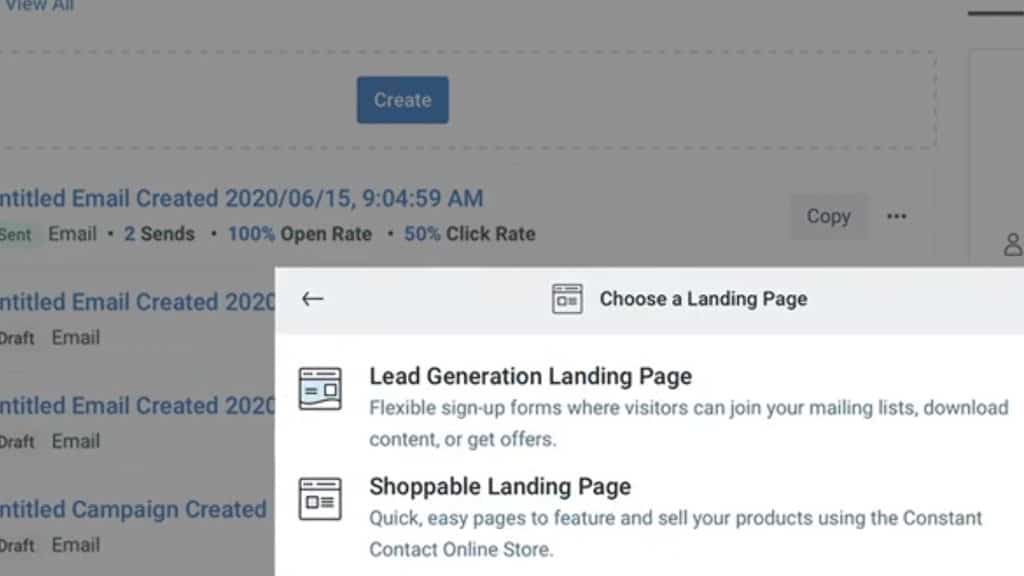Click Draft badge under Untitled Campaign Created

point(17,546)
